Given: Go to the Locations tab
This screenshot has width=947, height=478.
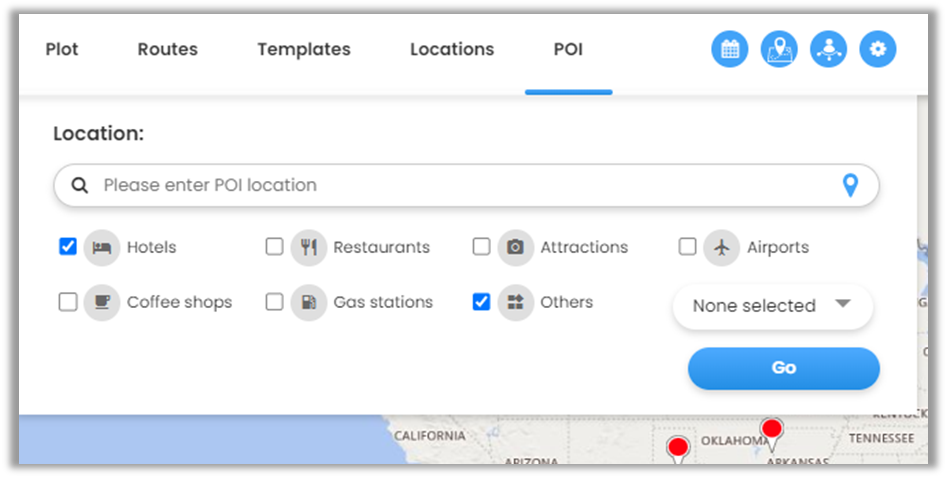Looking at the screenshot, I should point(452,49).
